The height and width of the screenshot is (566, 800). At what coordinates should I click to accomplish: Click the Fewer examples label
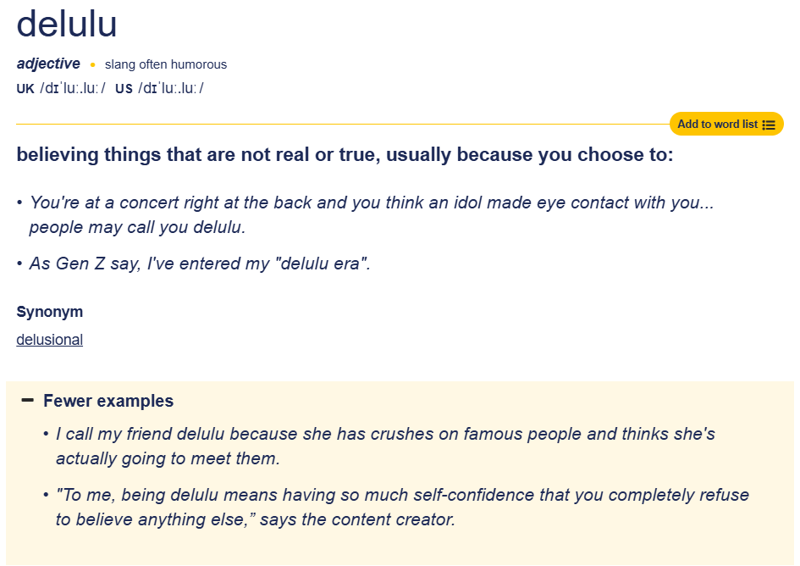coord(108,401)
